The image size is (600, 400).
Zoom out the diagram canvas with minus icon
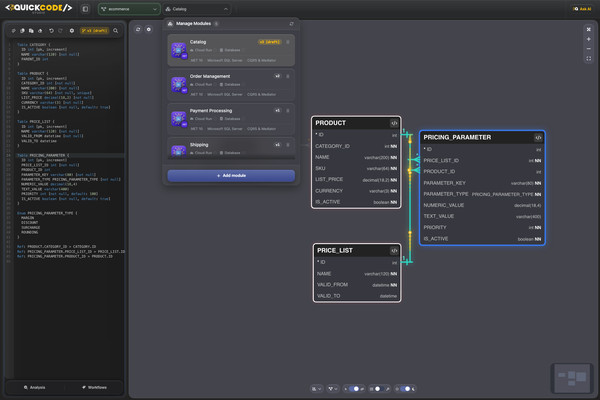(589, 49)
